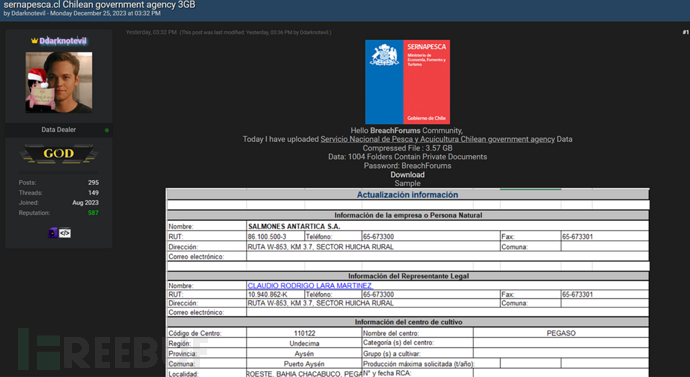Click the gold crown icon beside username

[x=34, y=40]
